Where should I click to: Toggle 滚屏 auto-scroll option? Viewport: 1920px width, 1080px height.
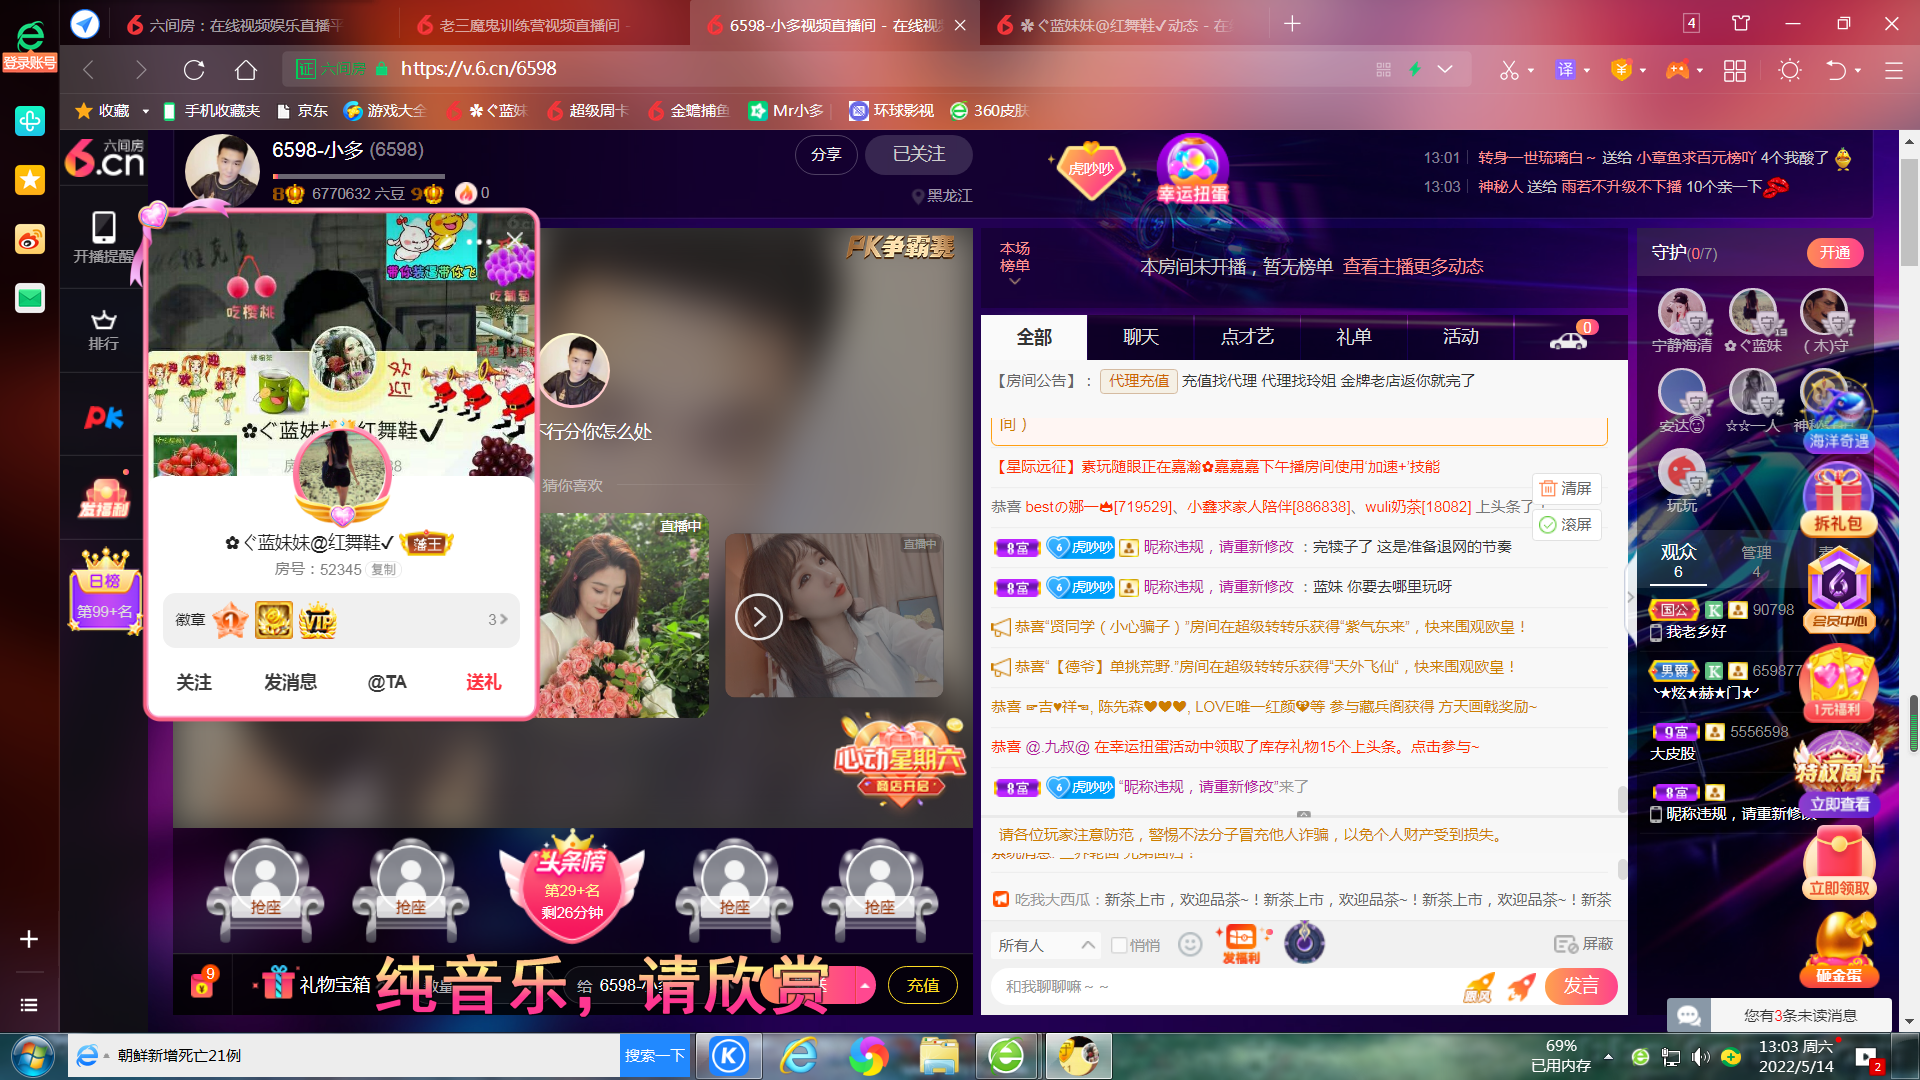1566,525
